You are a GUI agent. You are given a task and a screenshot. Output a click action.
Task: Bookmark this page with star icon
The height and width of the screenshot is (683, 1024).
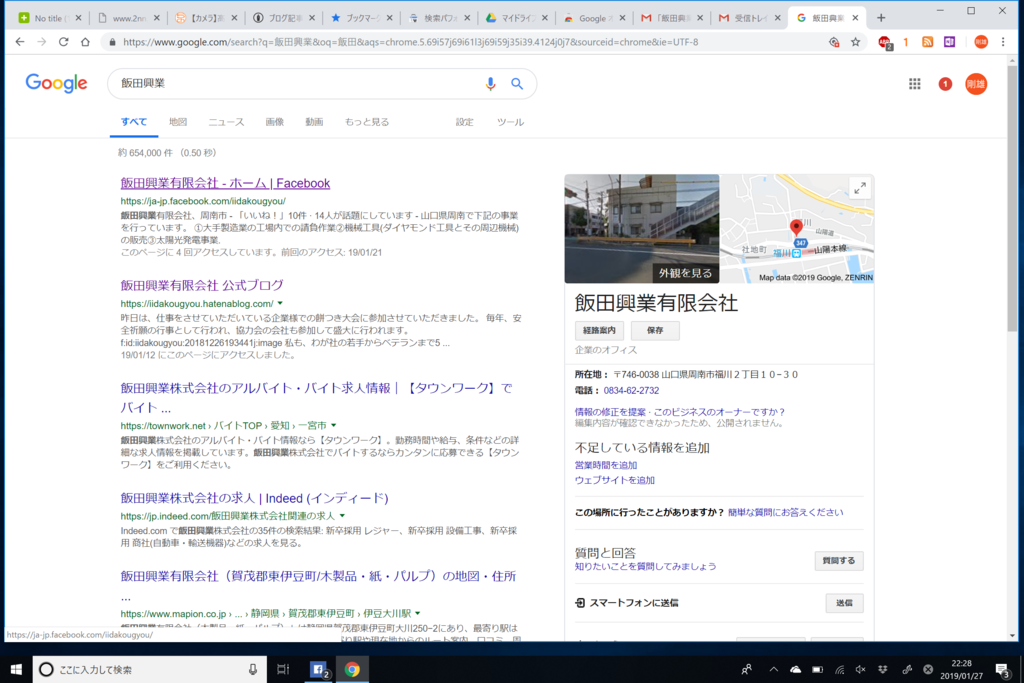[856, 42]
